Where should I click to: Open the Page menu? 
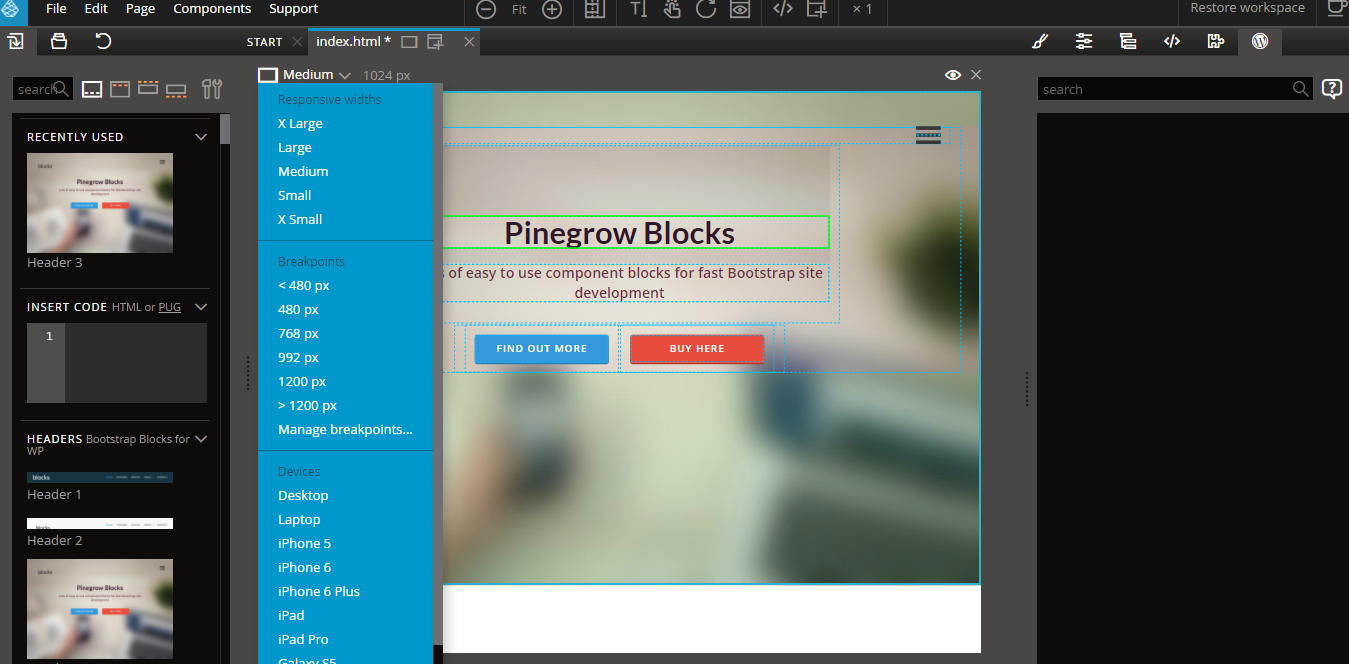point(140,9)
